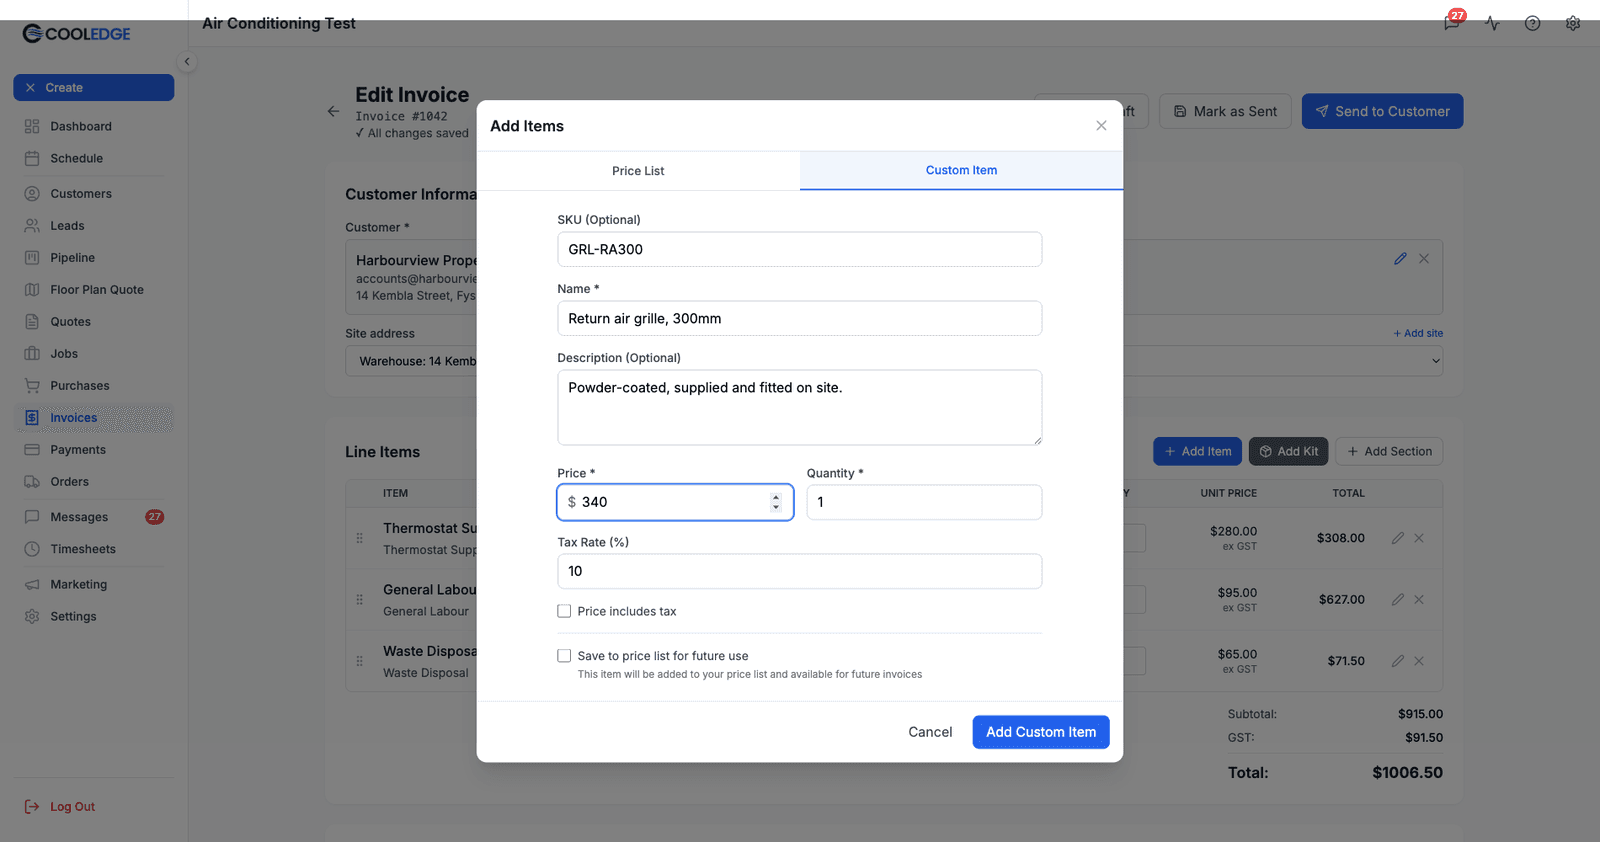Screen dimensions: 1600x842
Task: Click the Add Section button
Action: (x=1389, y=452)
